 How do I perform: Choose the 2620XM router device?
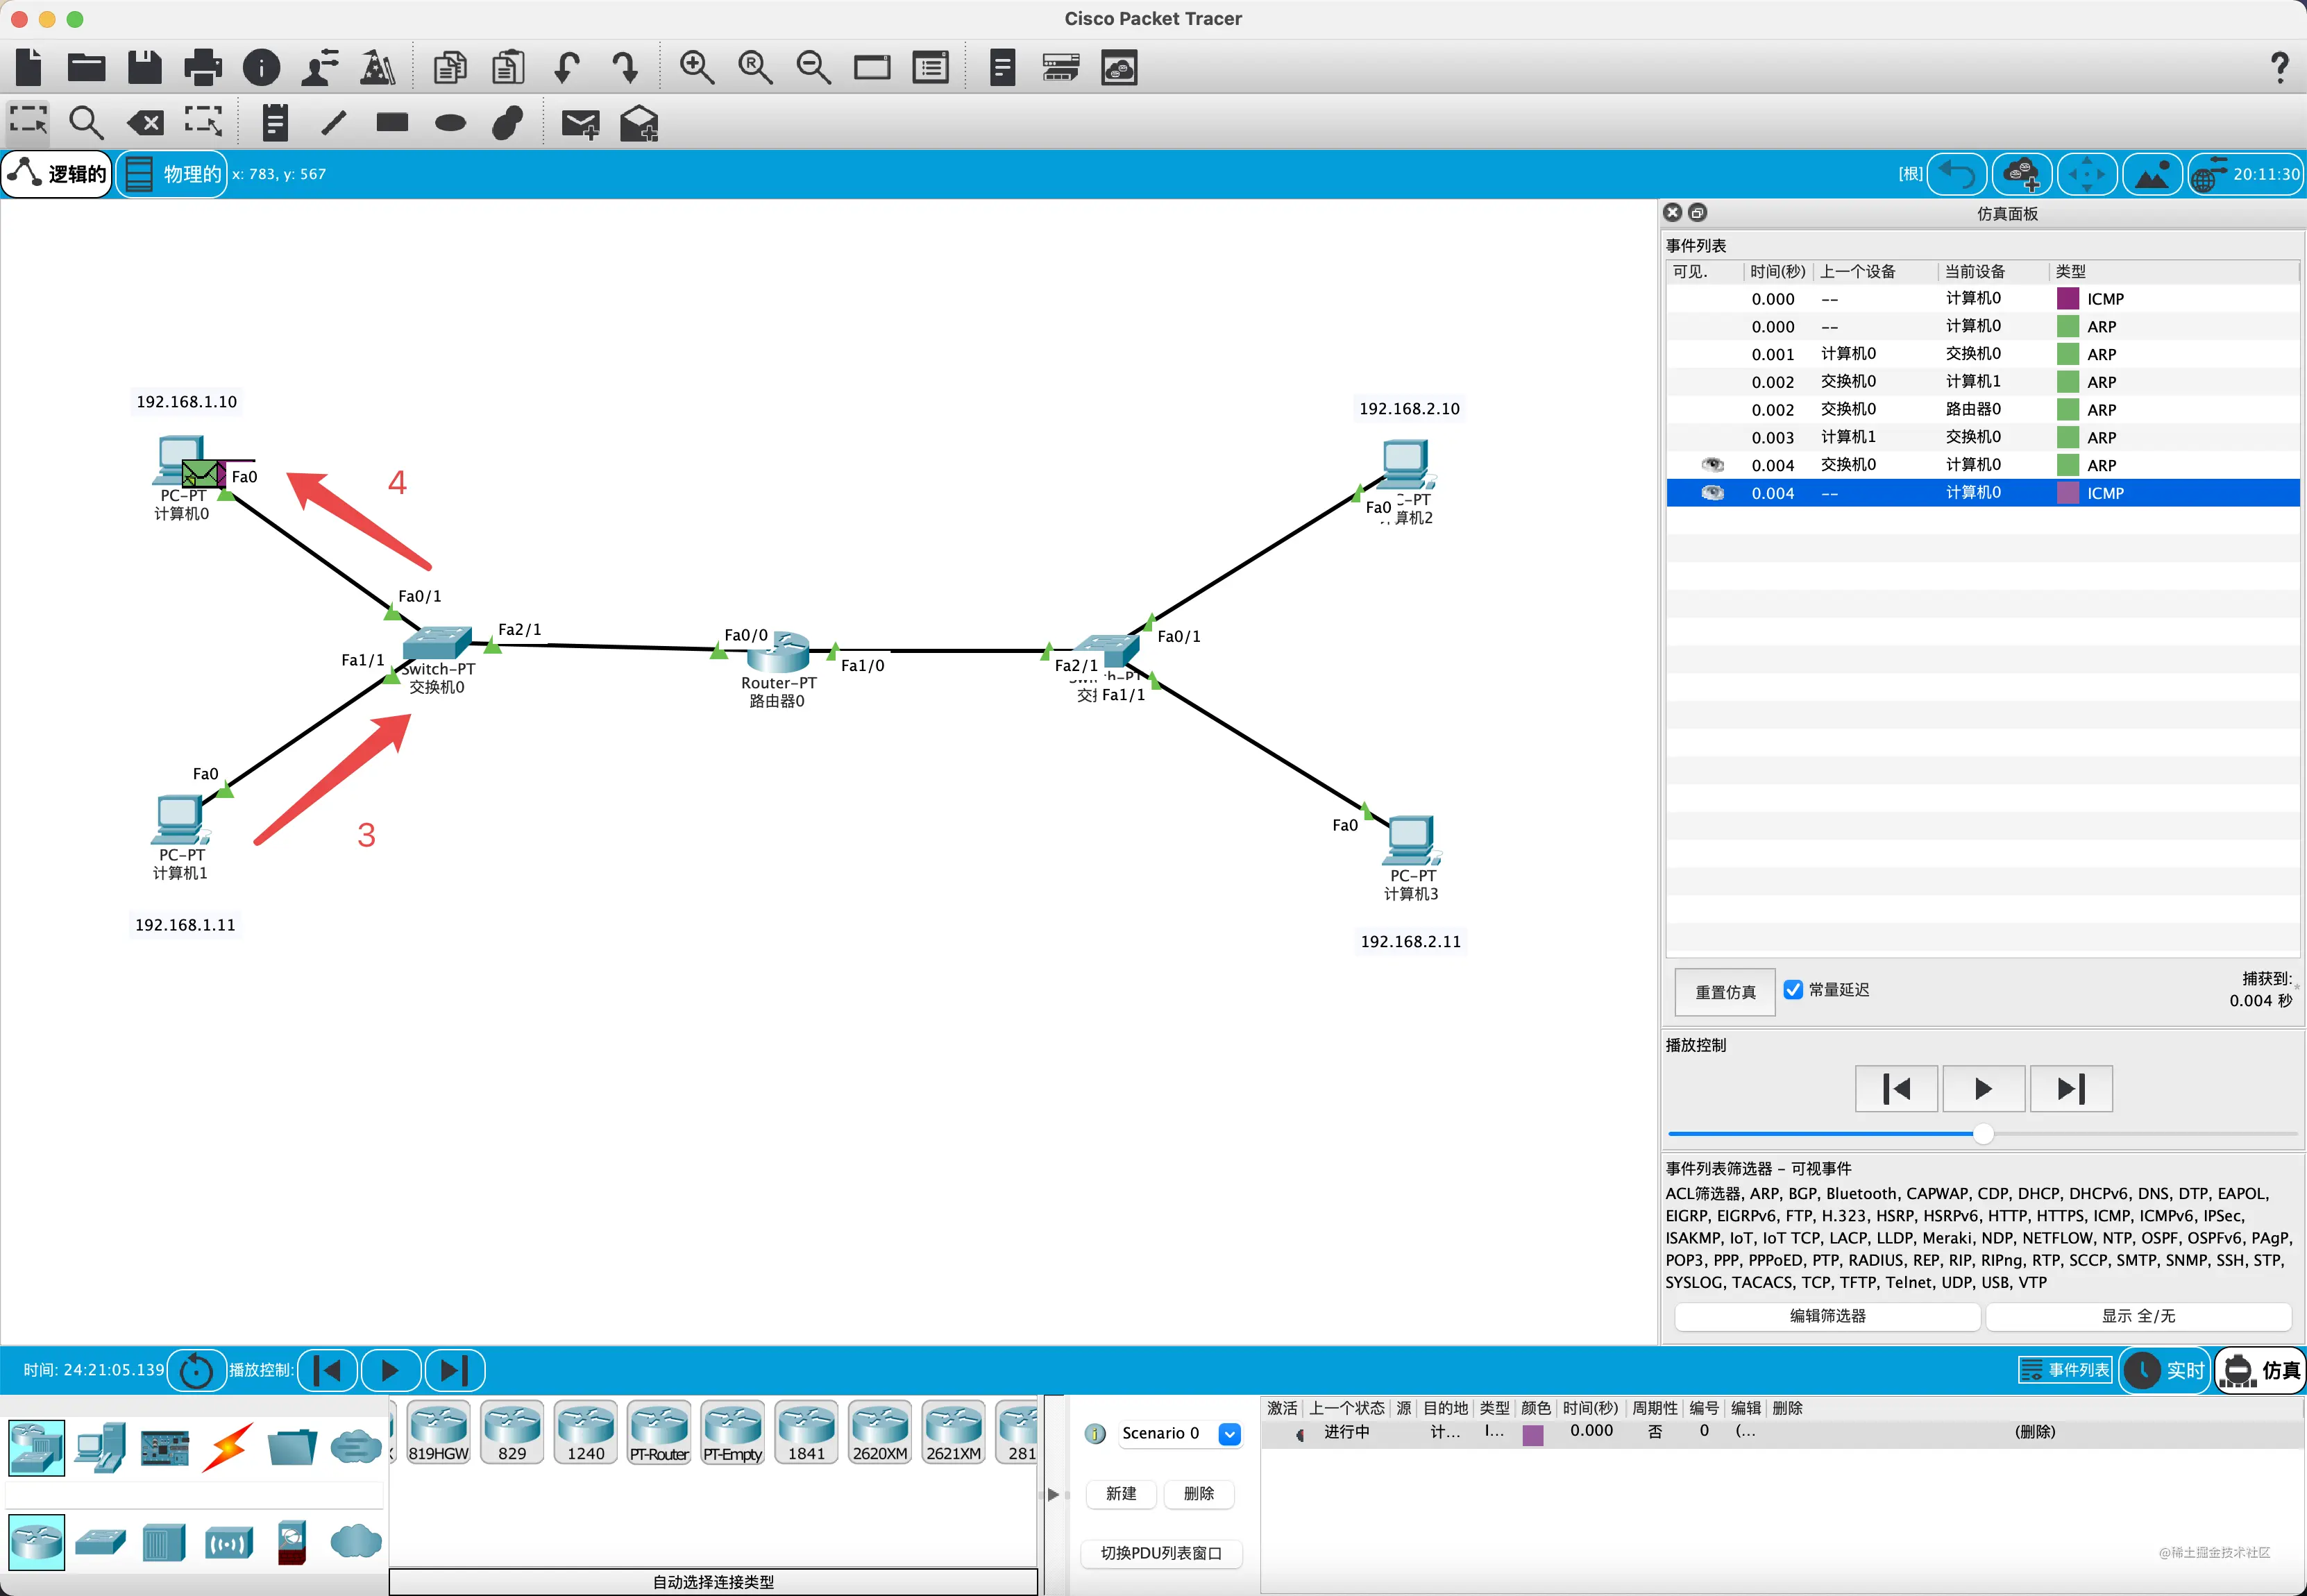tap(880, 1432)
